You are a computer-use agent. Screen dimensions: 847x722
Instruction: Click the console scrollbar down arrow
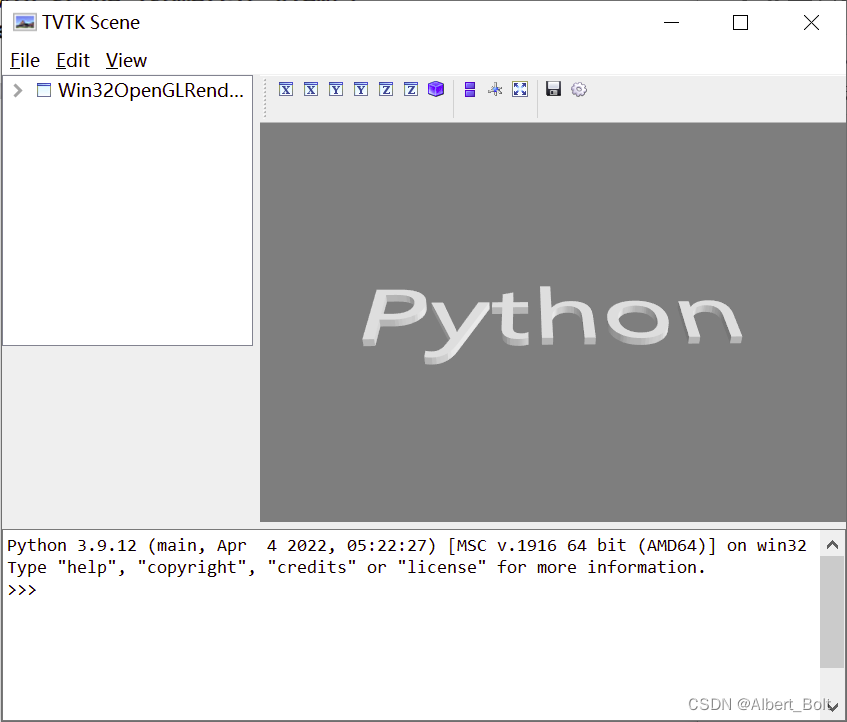point(833,705)
